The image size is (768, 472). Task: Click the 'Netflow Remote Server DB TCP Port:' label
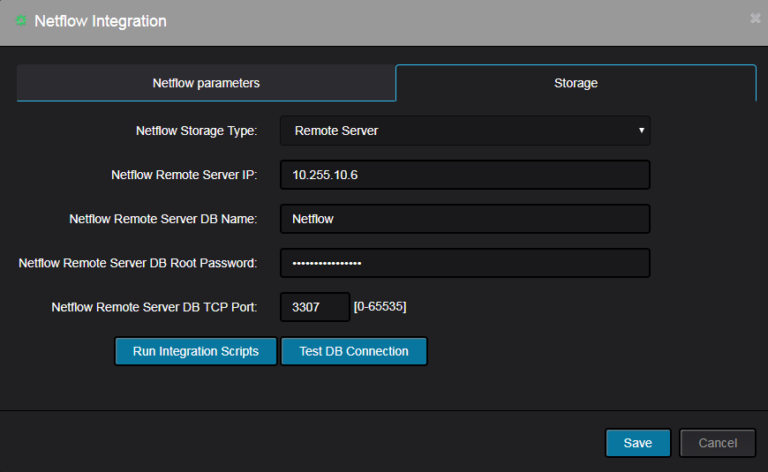click(154, 307)
